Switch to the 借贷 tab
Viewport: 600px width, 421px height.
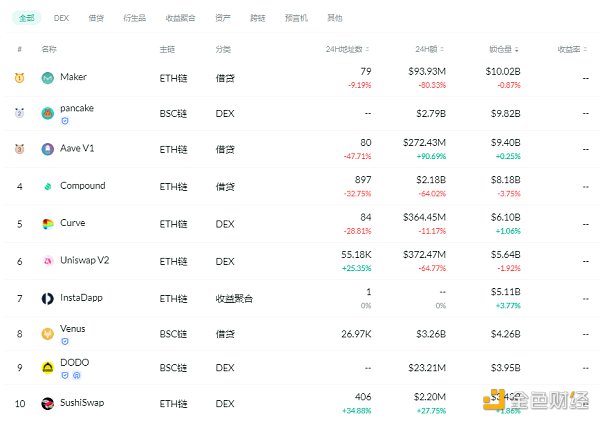pyautogui.click(x=96, y=18)
